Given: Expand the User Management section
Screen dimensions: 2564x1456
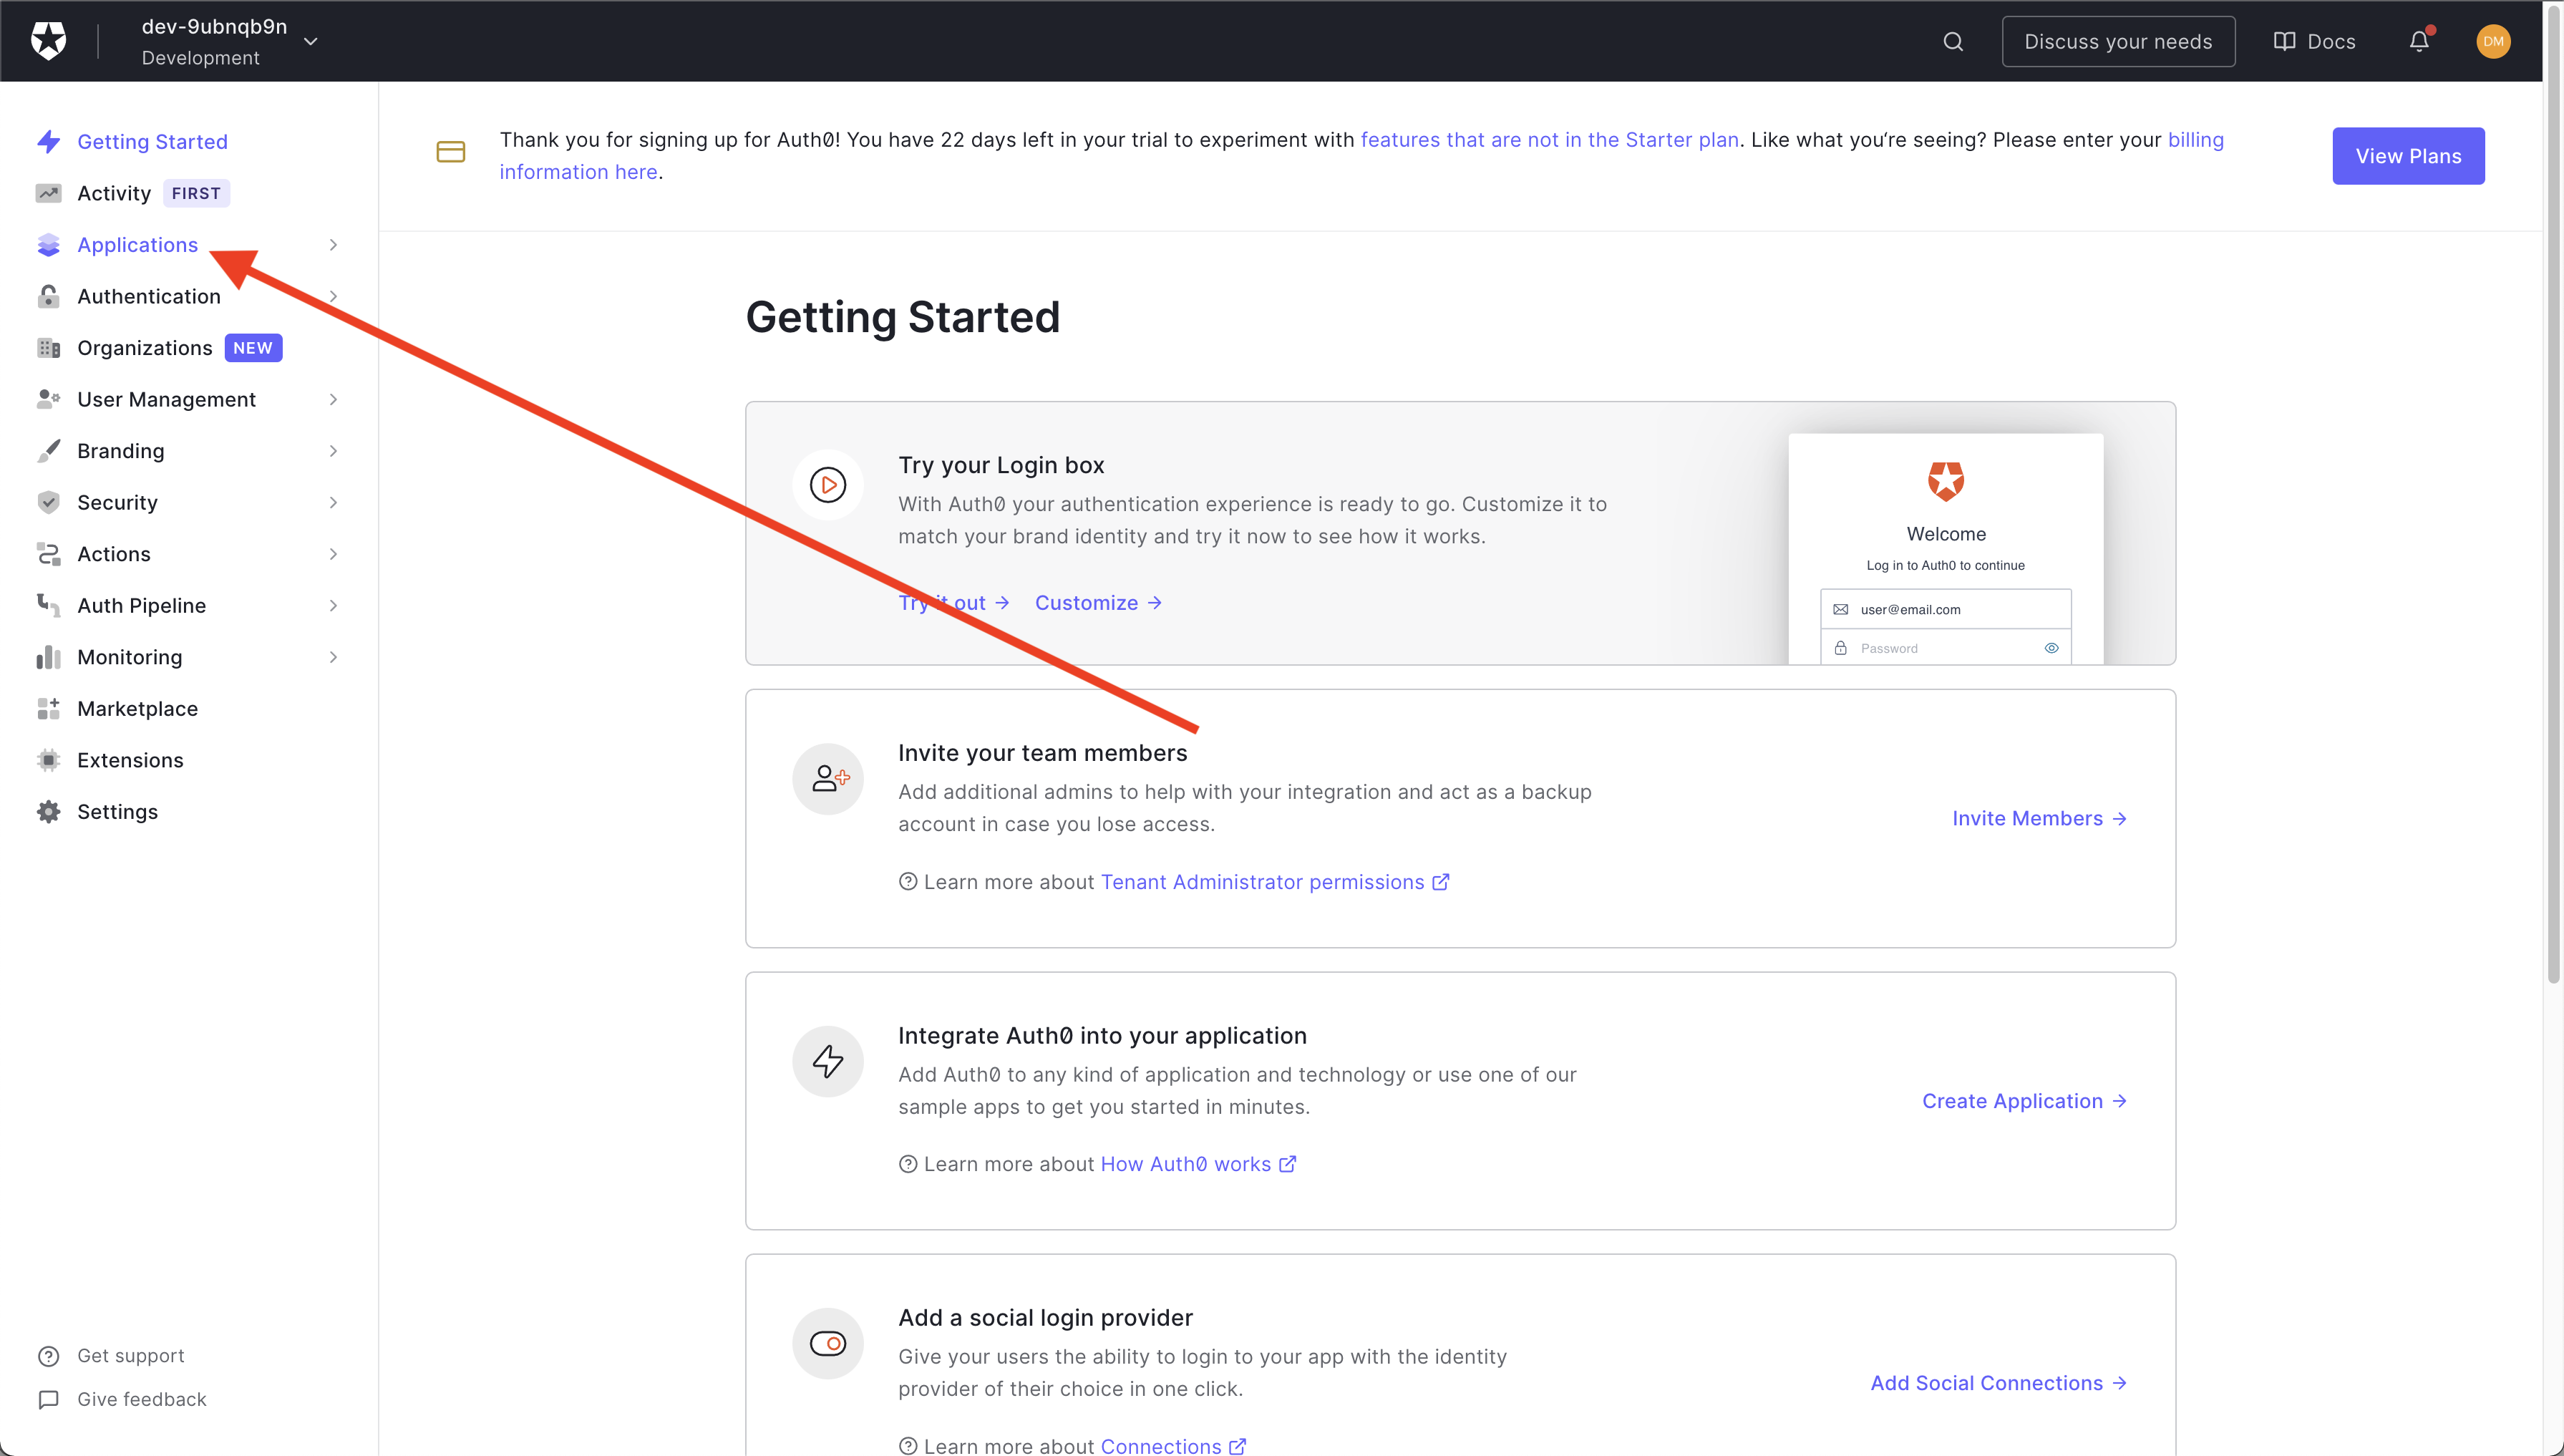Looking at the screenshot, I should [x=333, y=399].
